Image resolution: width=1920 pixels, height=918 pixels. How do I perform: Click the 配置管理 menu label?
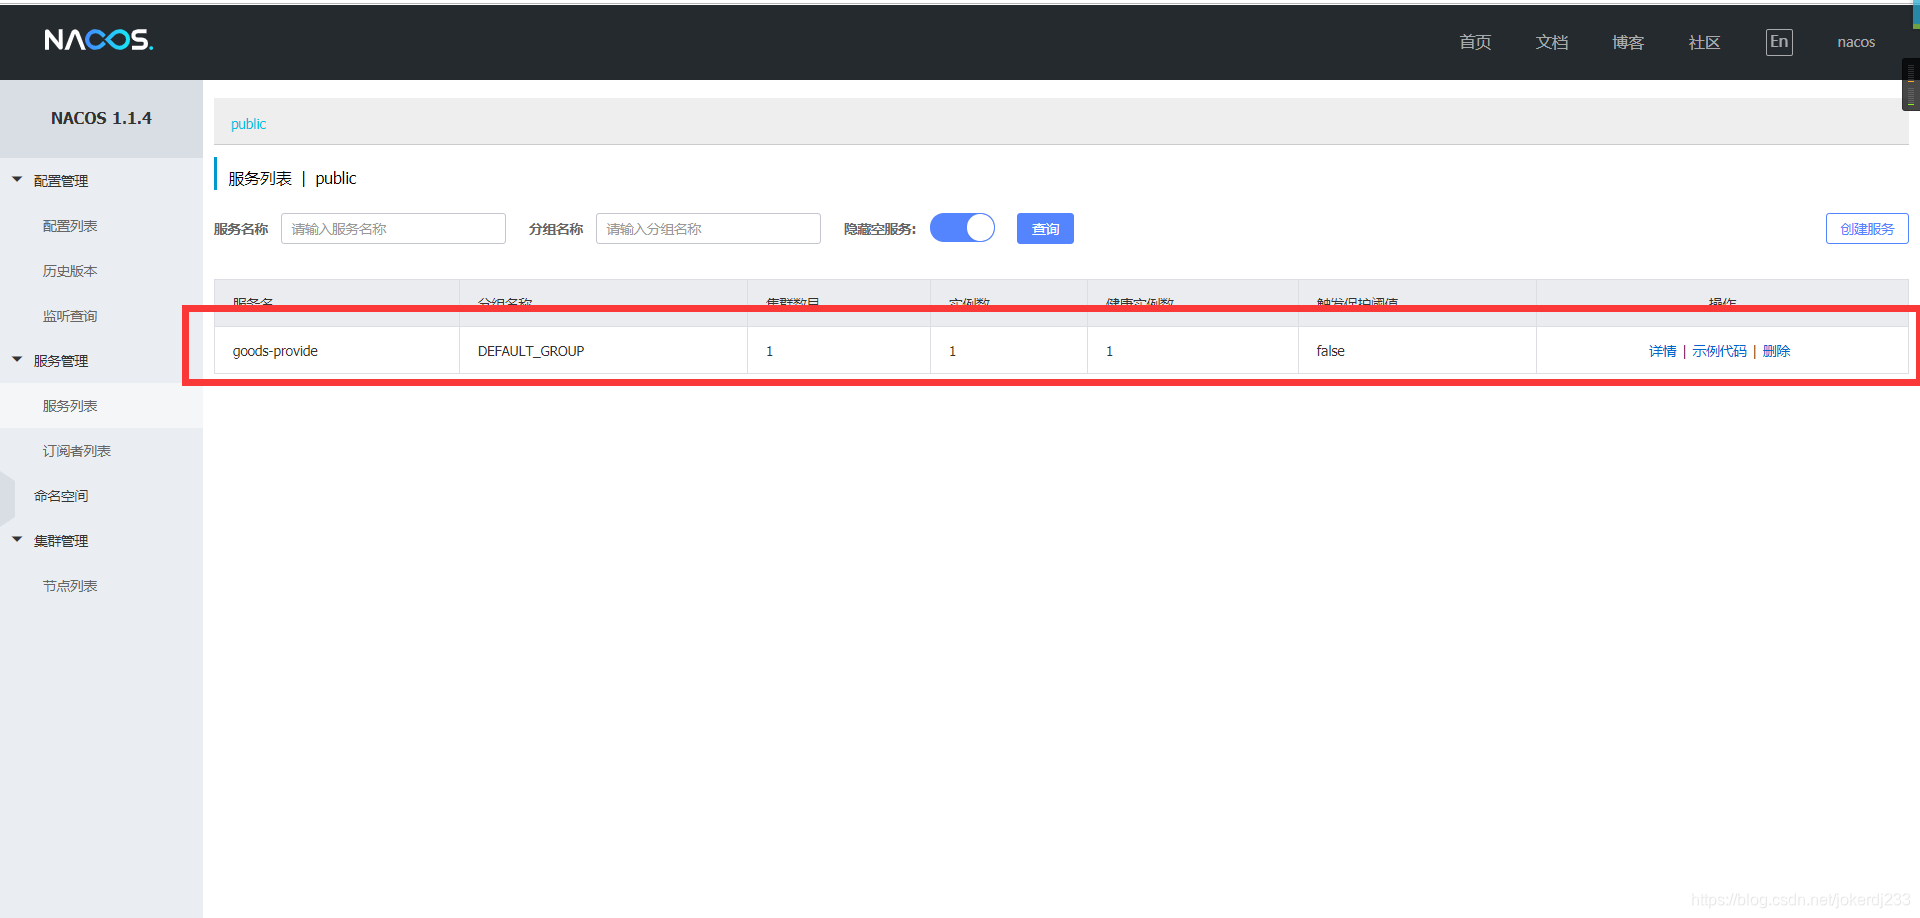pyautogui.click(x=61, y=181)
